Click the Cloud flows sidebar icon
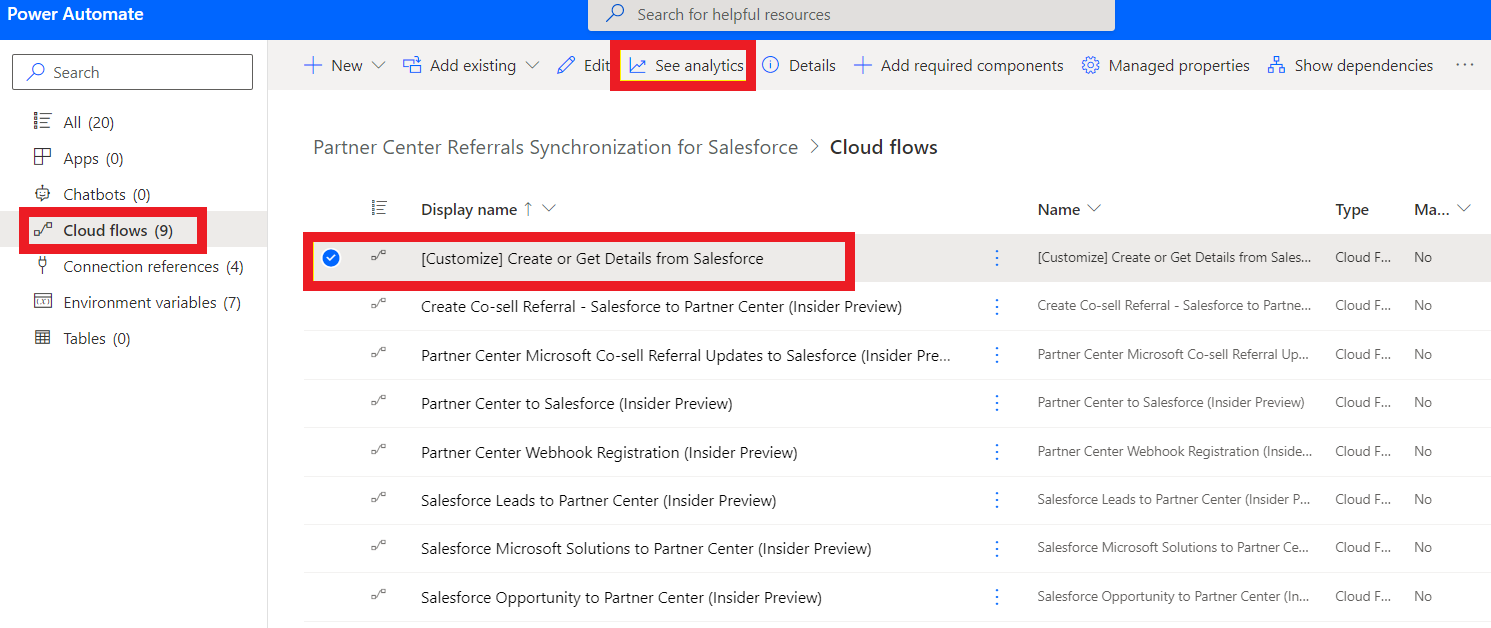The image size is (1491, 628). click(x=42, y=231)
